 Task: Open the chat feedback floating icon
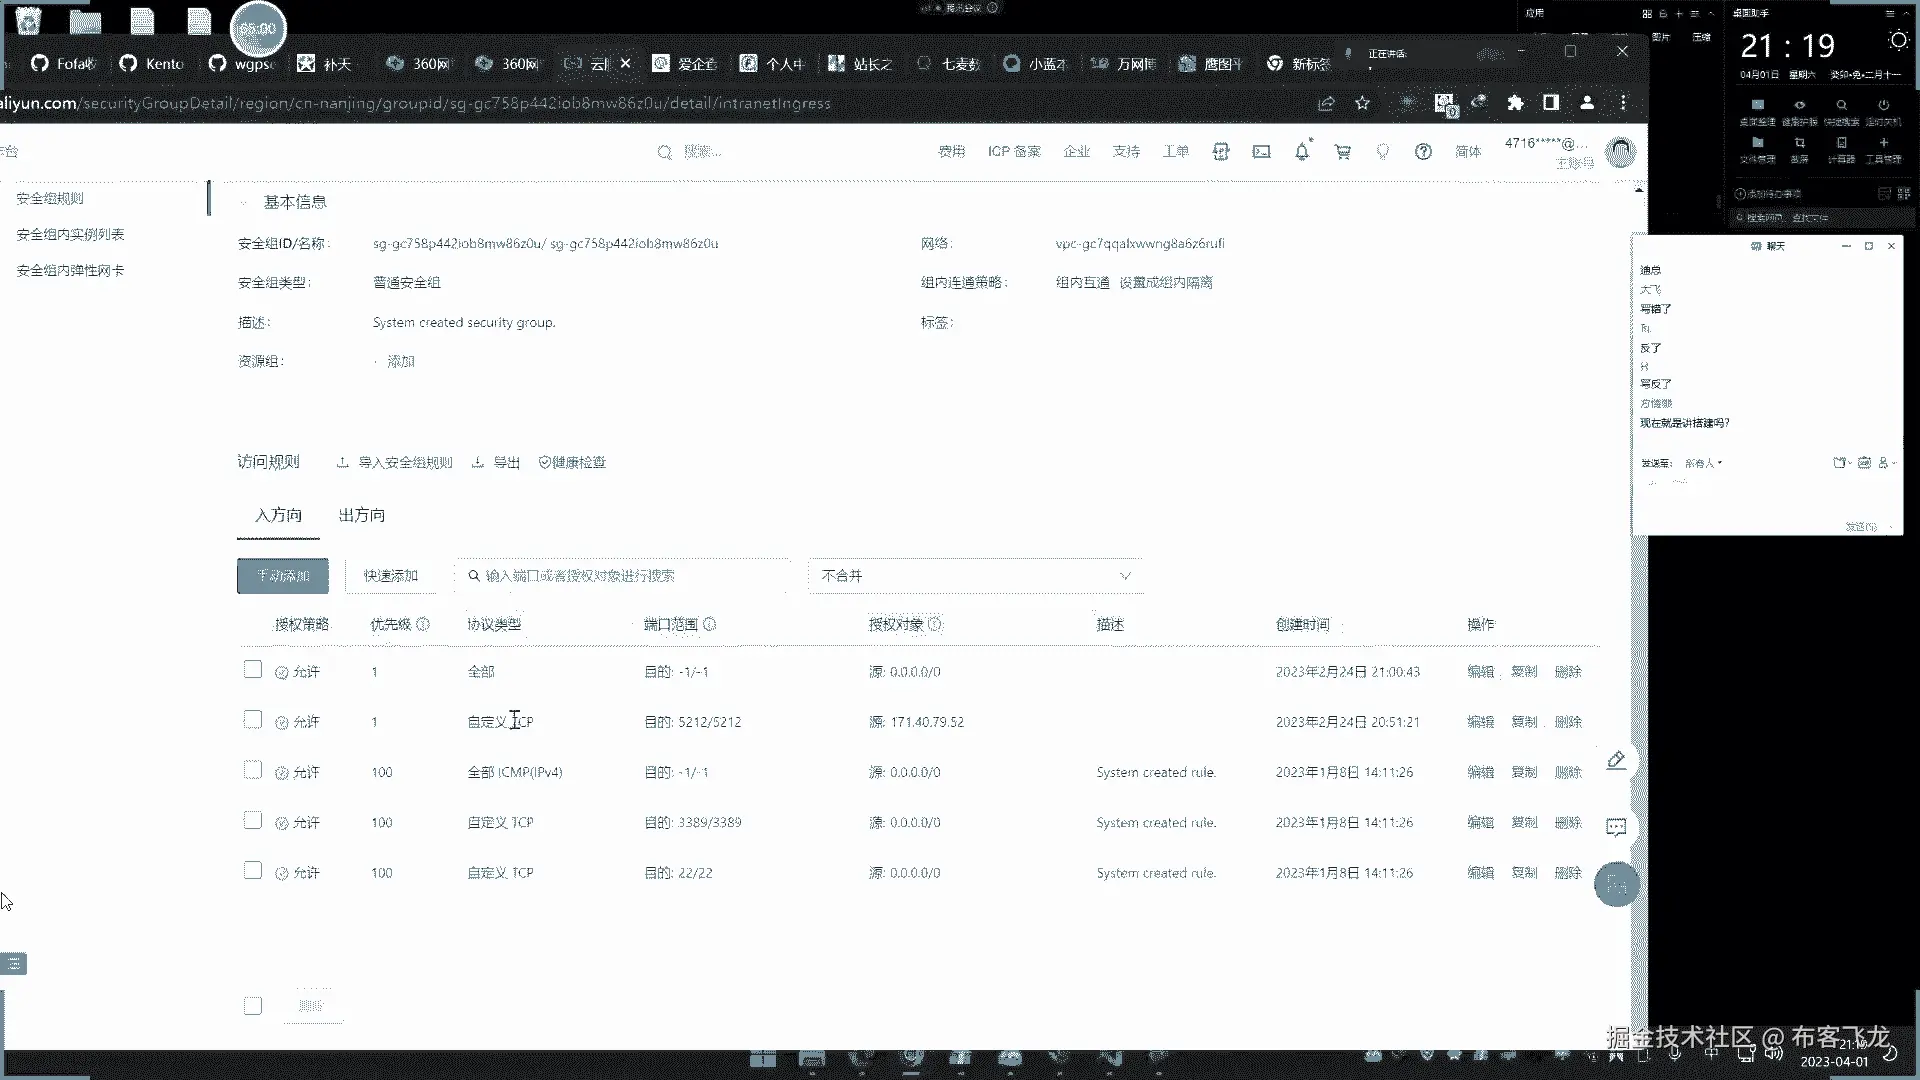coord(1616,827)
